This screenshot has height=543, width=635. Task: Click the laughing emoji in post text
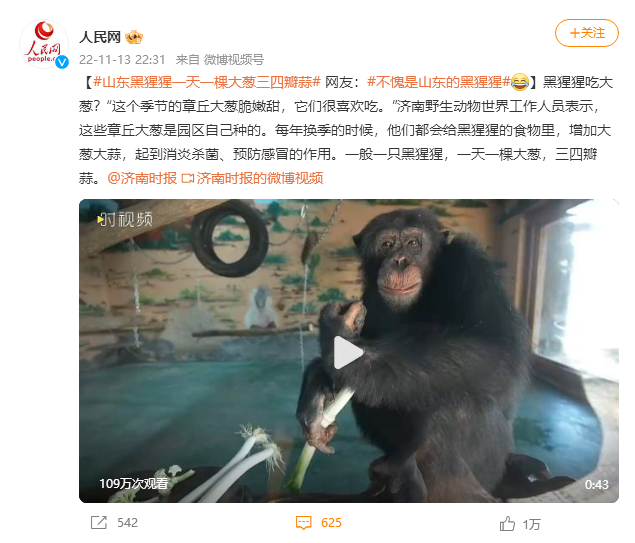click(x=520, y=82)
